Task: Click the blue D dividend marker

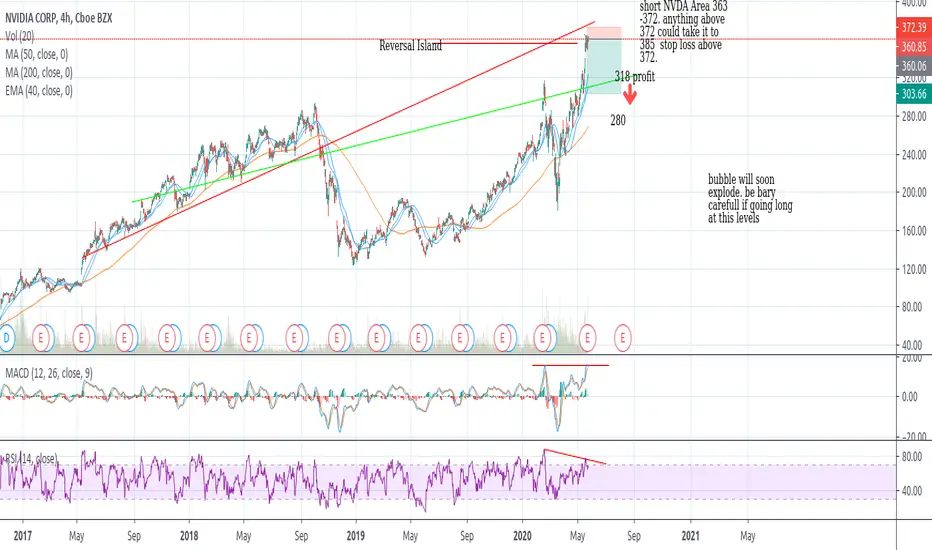Action: point(6,338)
